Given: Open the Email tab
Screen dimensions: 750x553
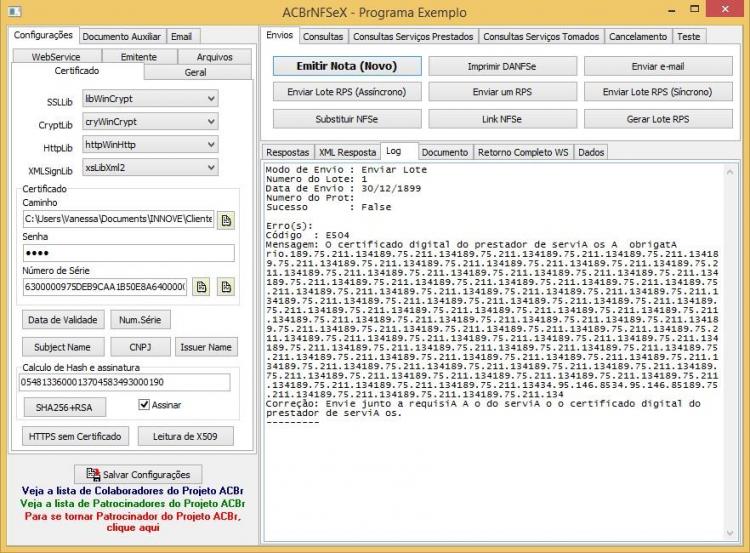Looking at the screenshot, I should [x=182, y=36].
